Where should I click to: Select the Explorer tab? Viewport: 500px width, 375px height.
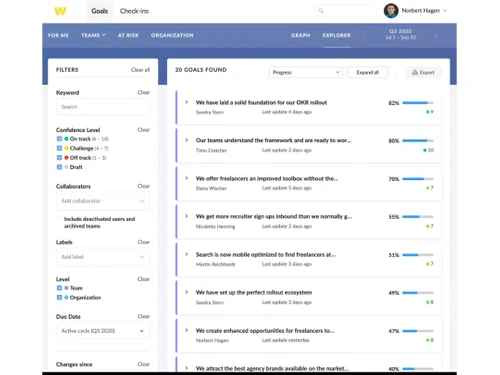click(x=336, y=35)
